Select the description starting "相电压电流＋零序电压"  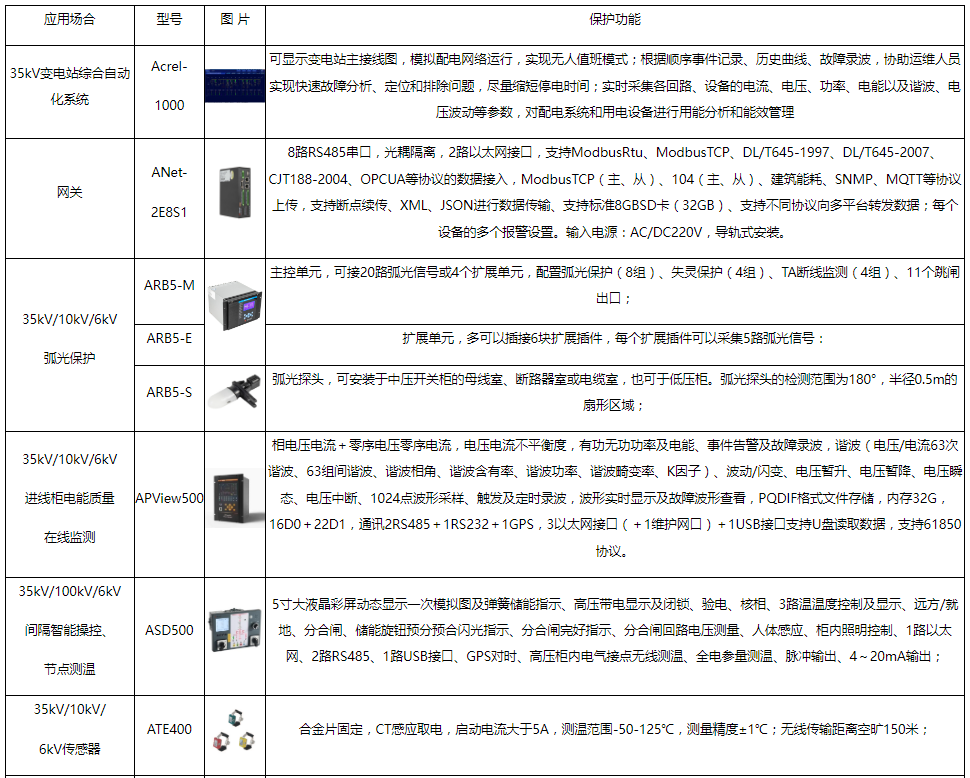tap(614, 498)
